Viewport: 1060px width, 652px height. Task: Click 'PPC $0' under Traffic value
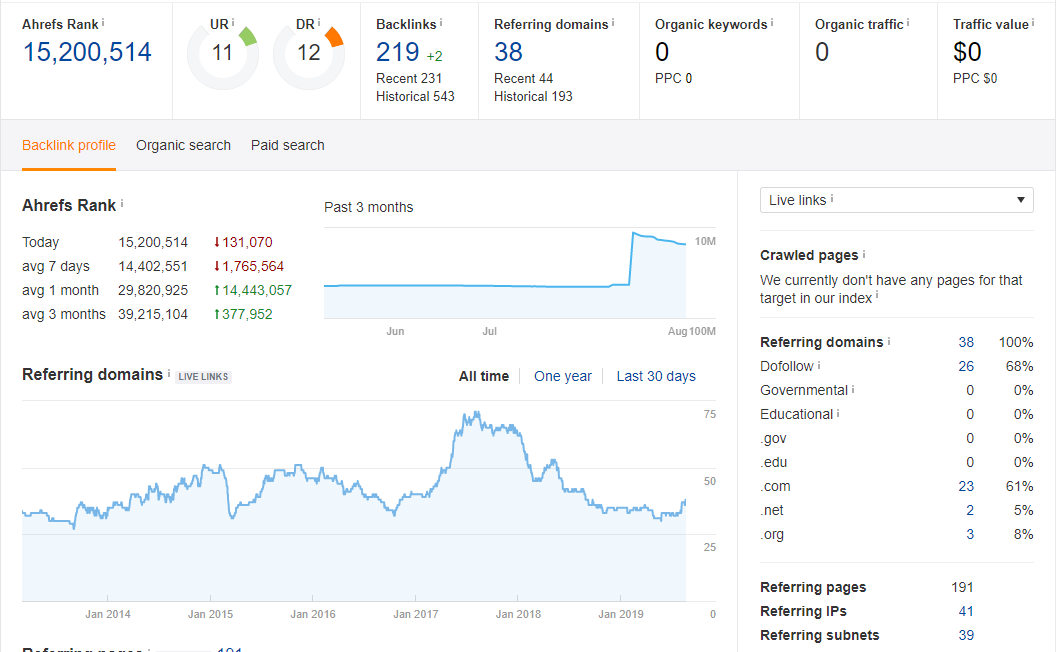click(975, 78)
